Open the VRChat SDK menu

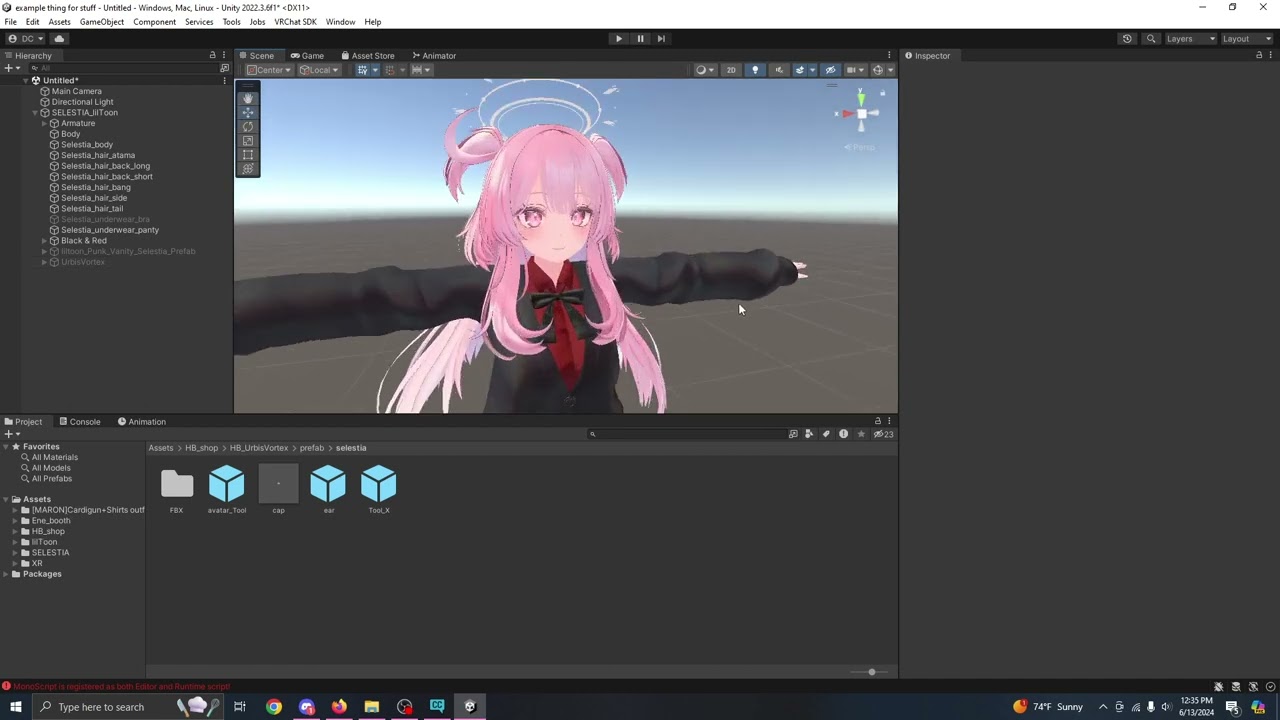[295, 22]
